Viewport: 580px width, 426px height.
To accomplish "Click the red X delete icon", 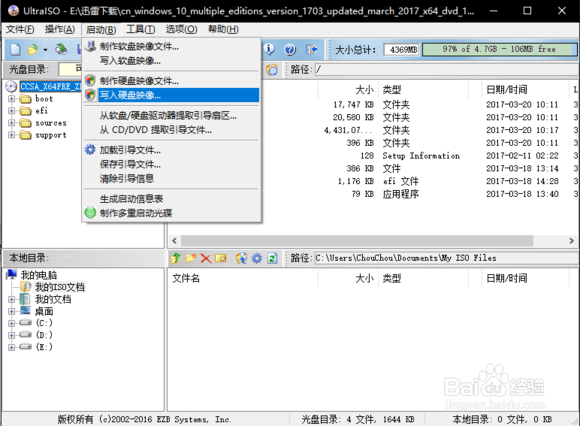I will (206, 258).
